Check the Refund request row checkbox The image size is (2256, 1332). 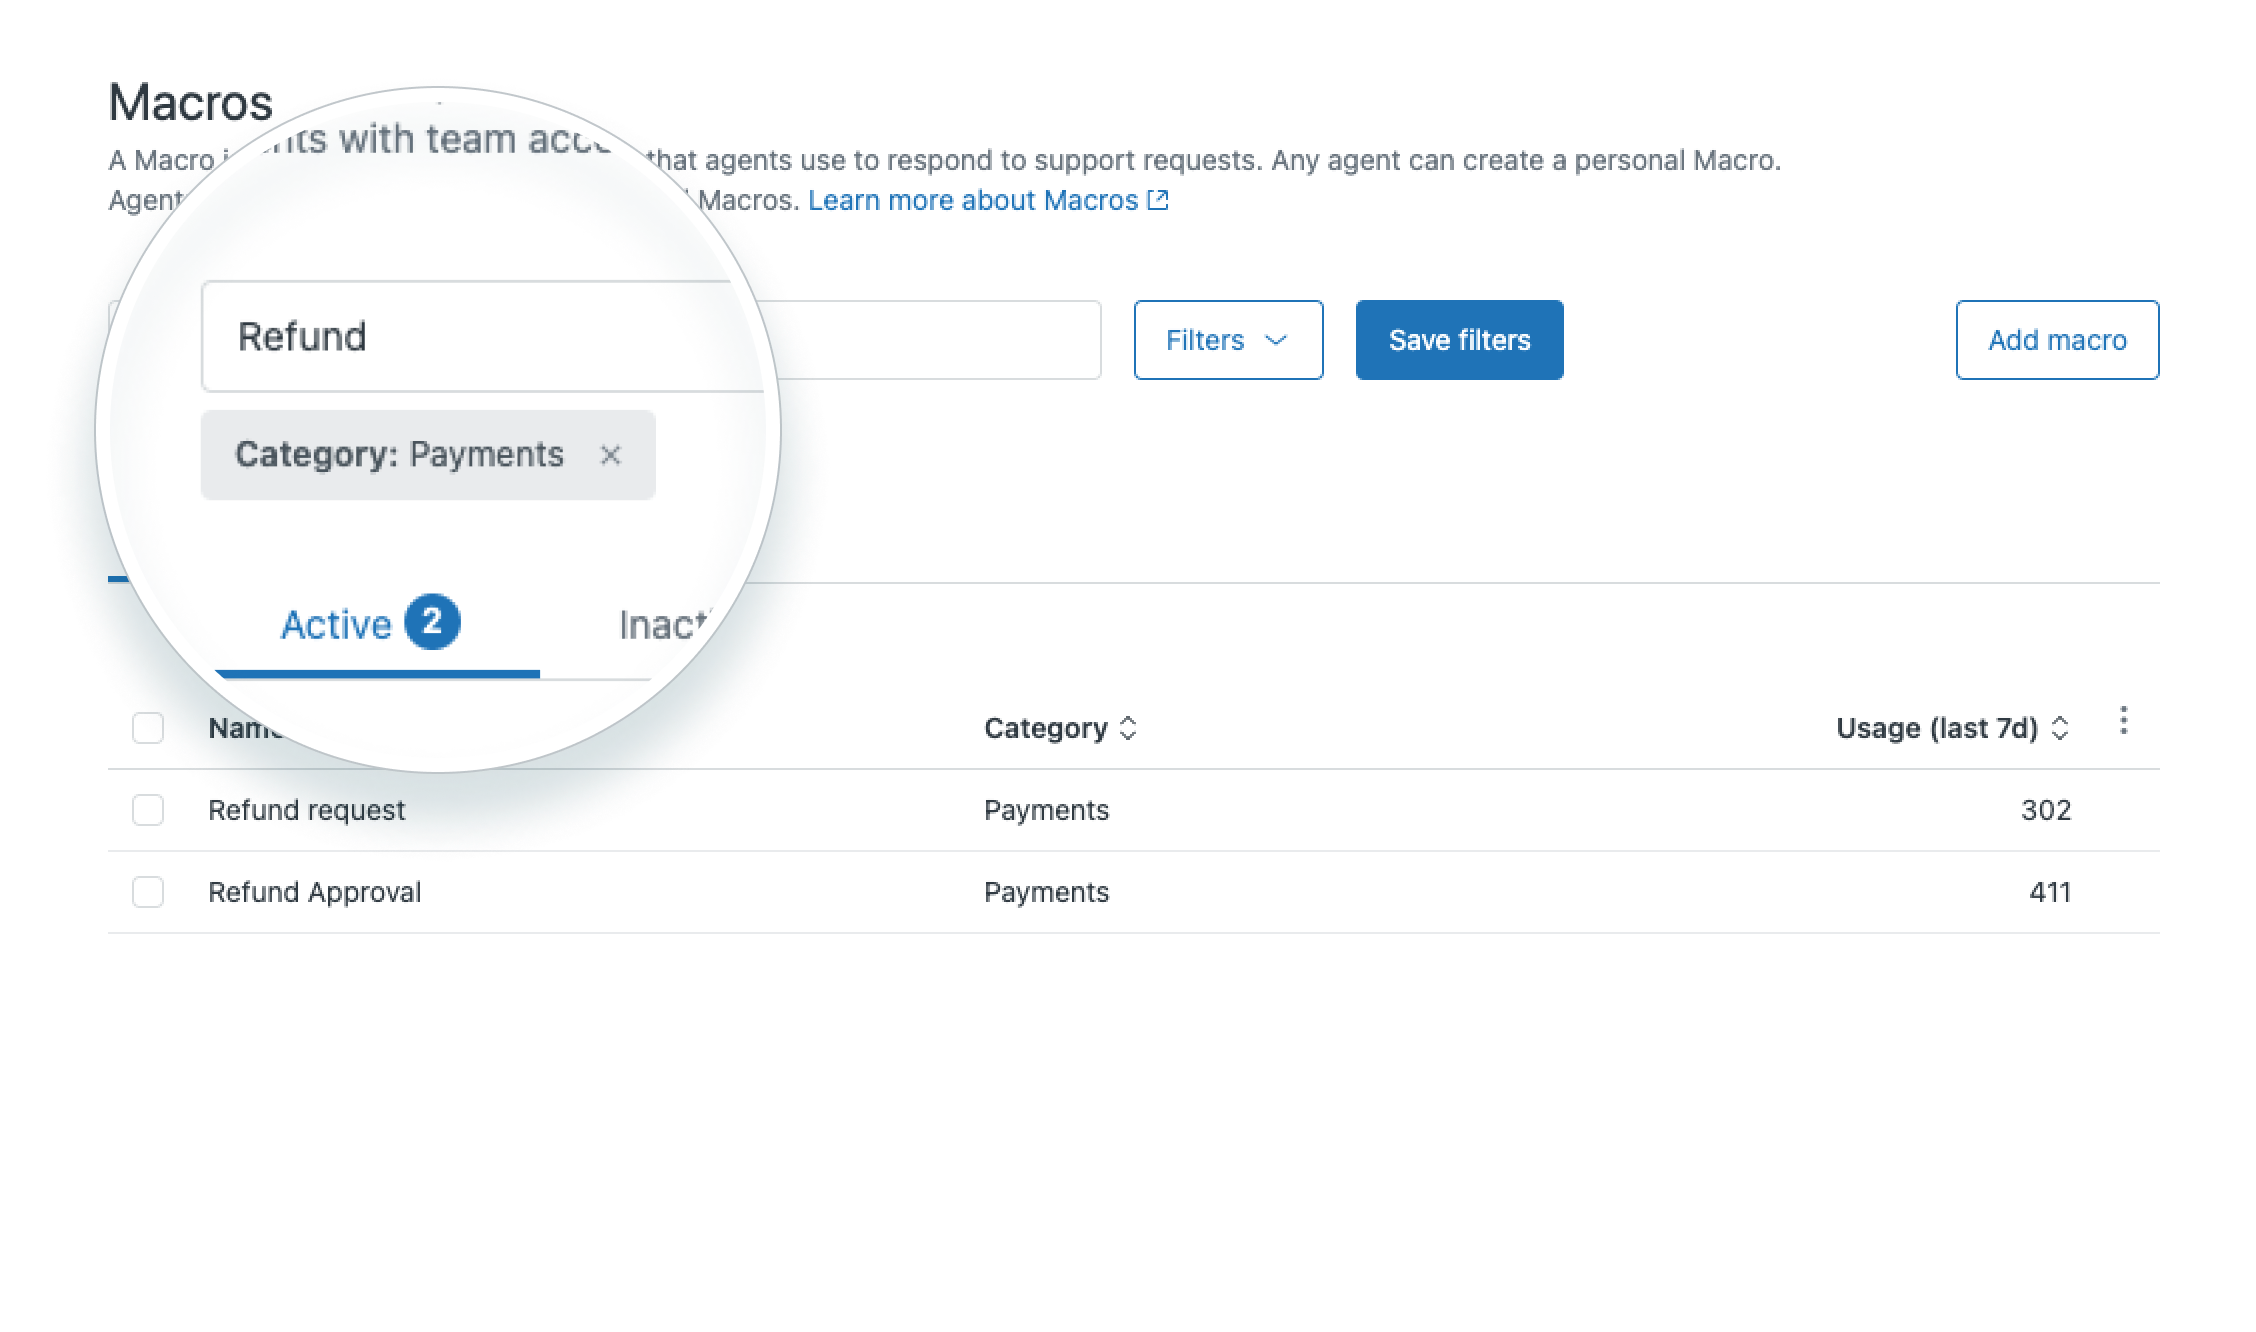pos(148,810)
